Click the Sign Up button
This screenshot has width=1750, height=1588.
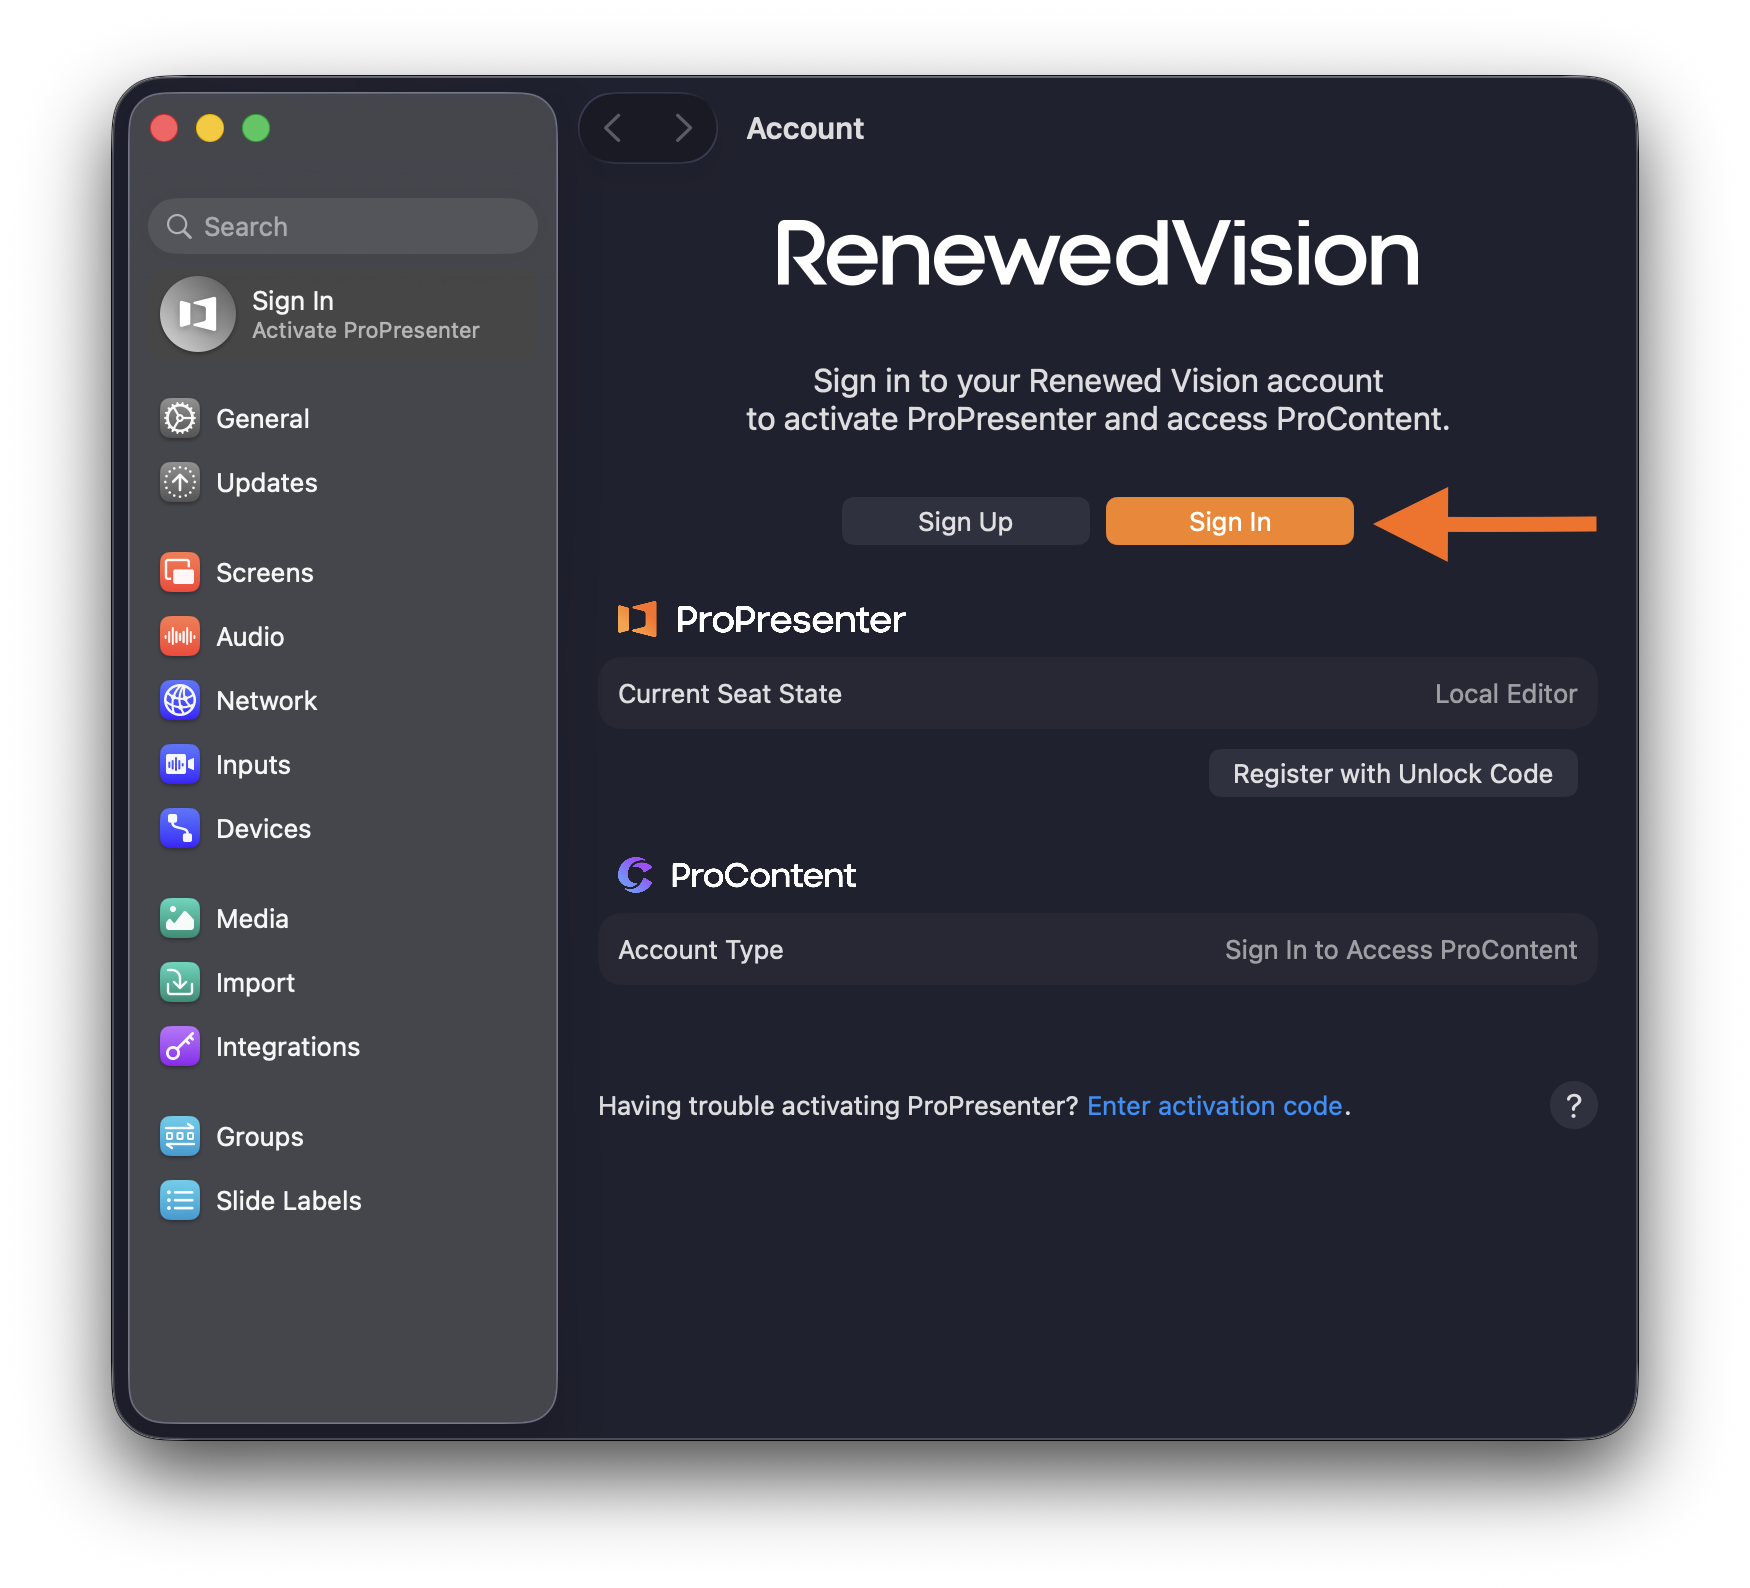[x=965, y=521]
